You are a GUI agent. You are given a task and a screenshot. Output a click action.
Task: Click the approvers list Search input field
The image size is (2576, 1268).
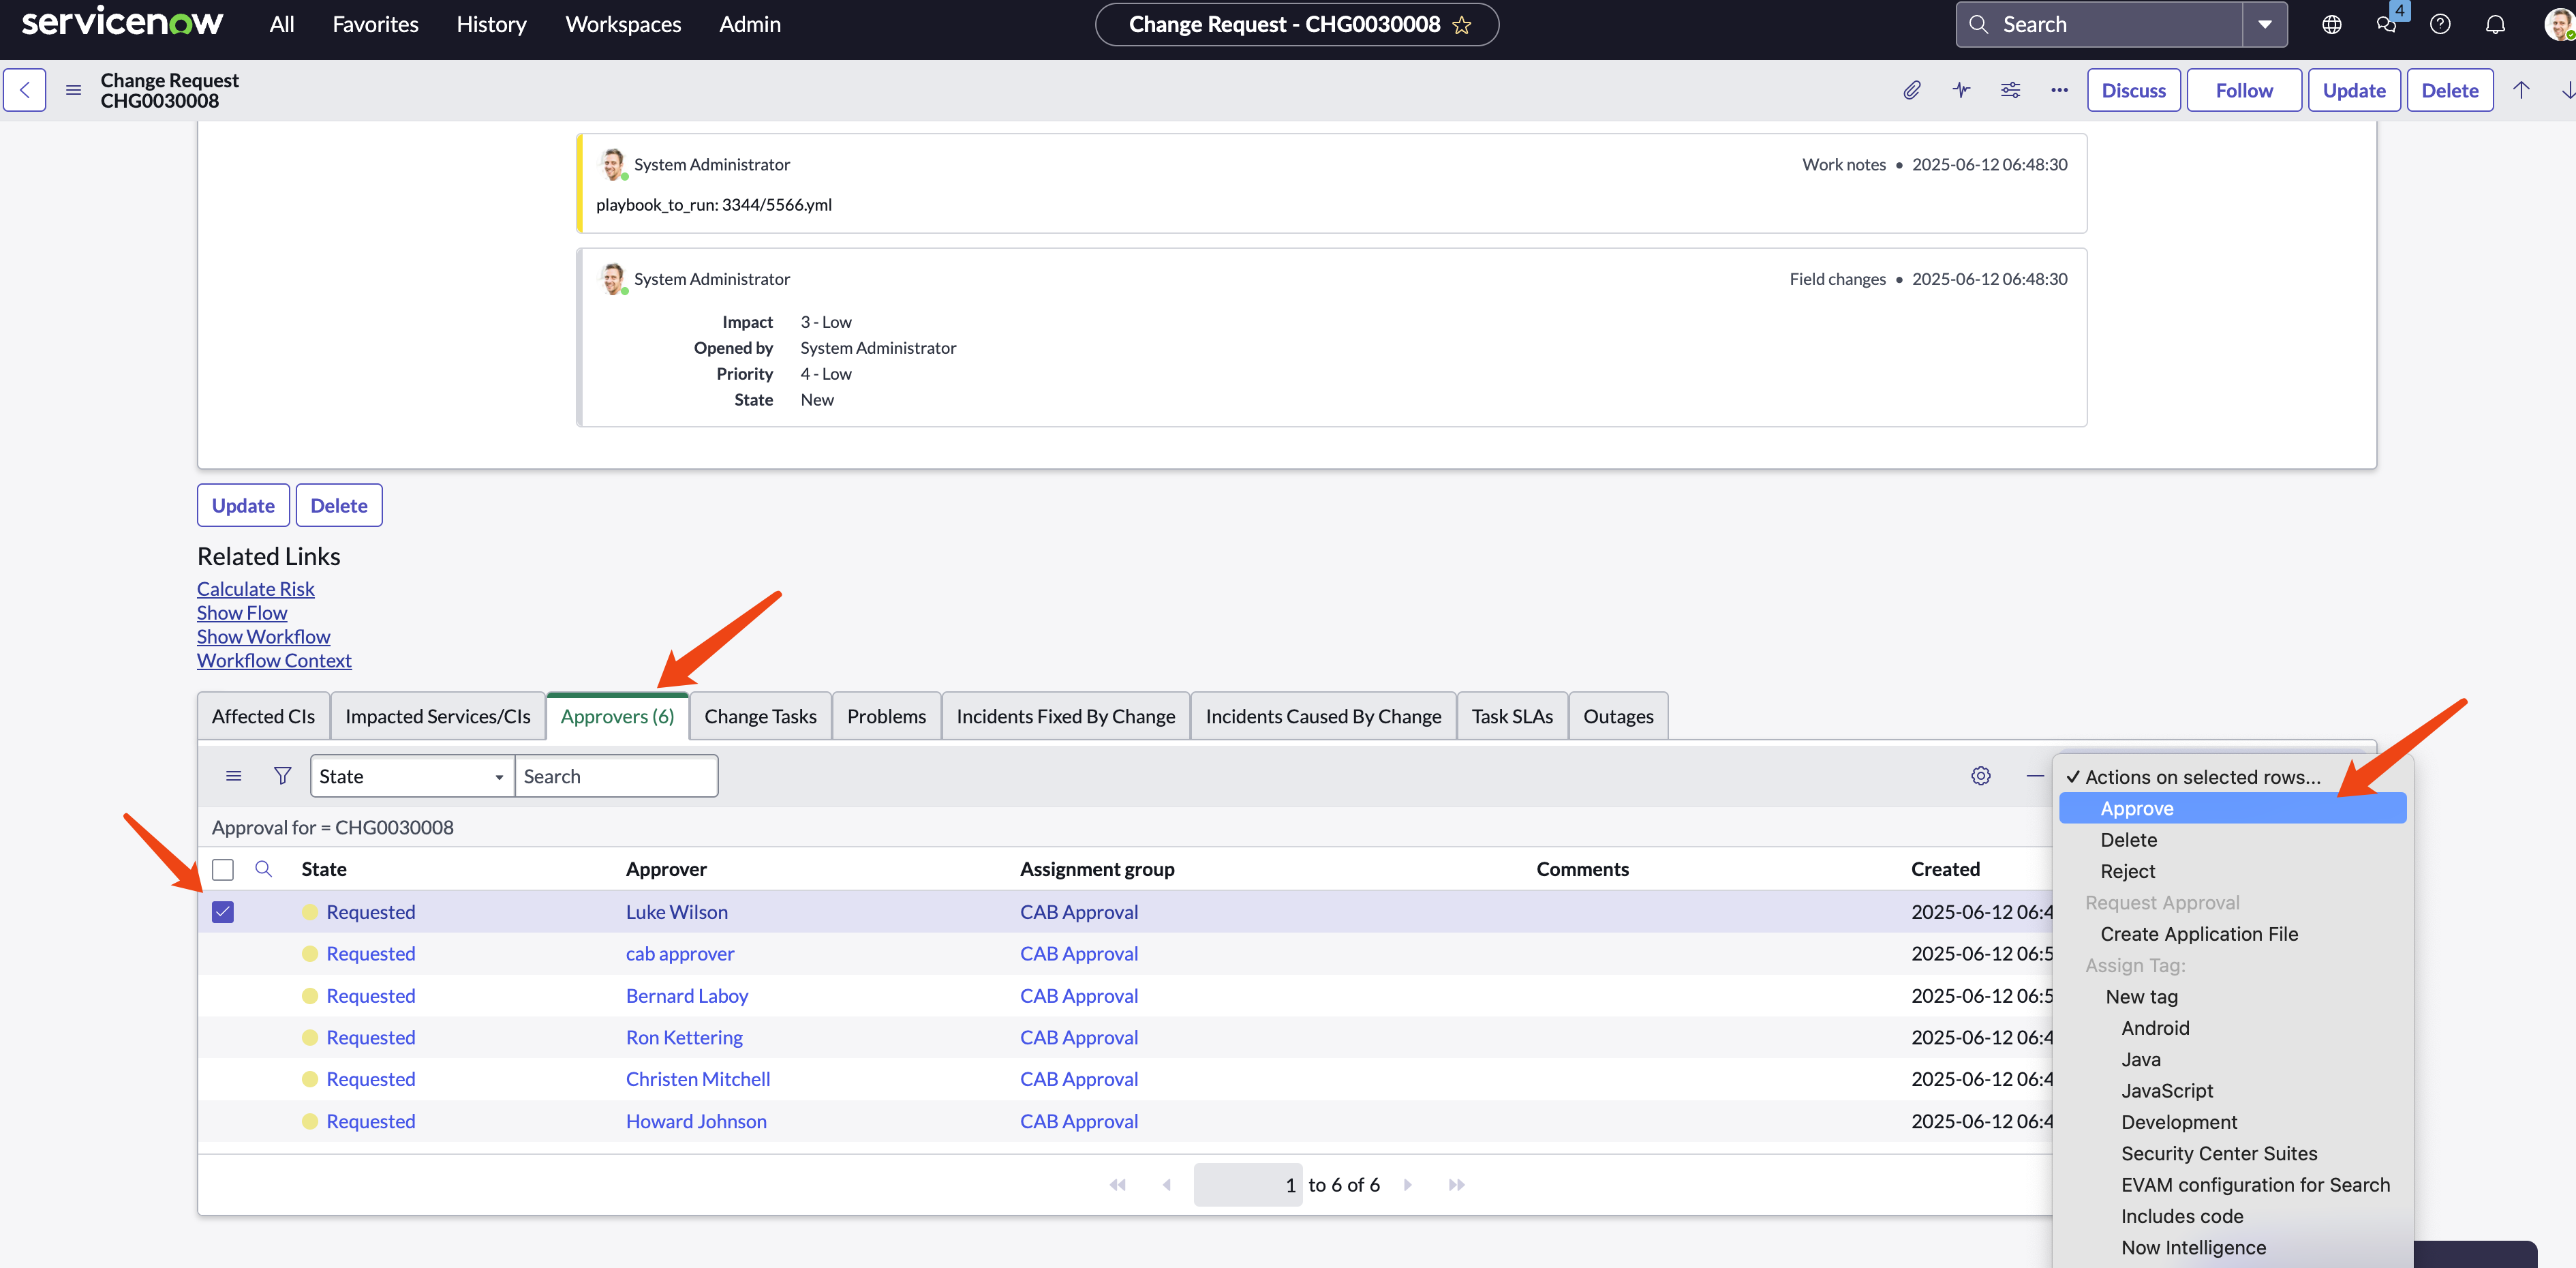tap(616, 776)
